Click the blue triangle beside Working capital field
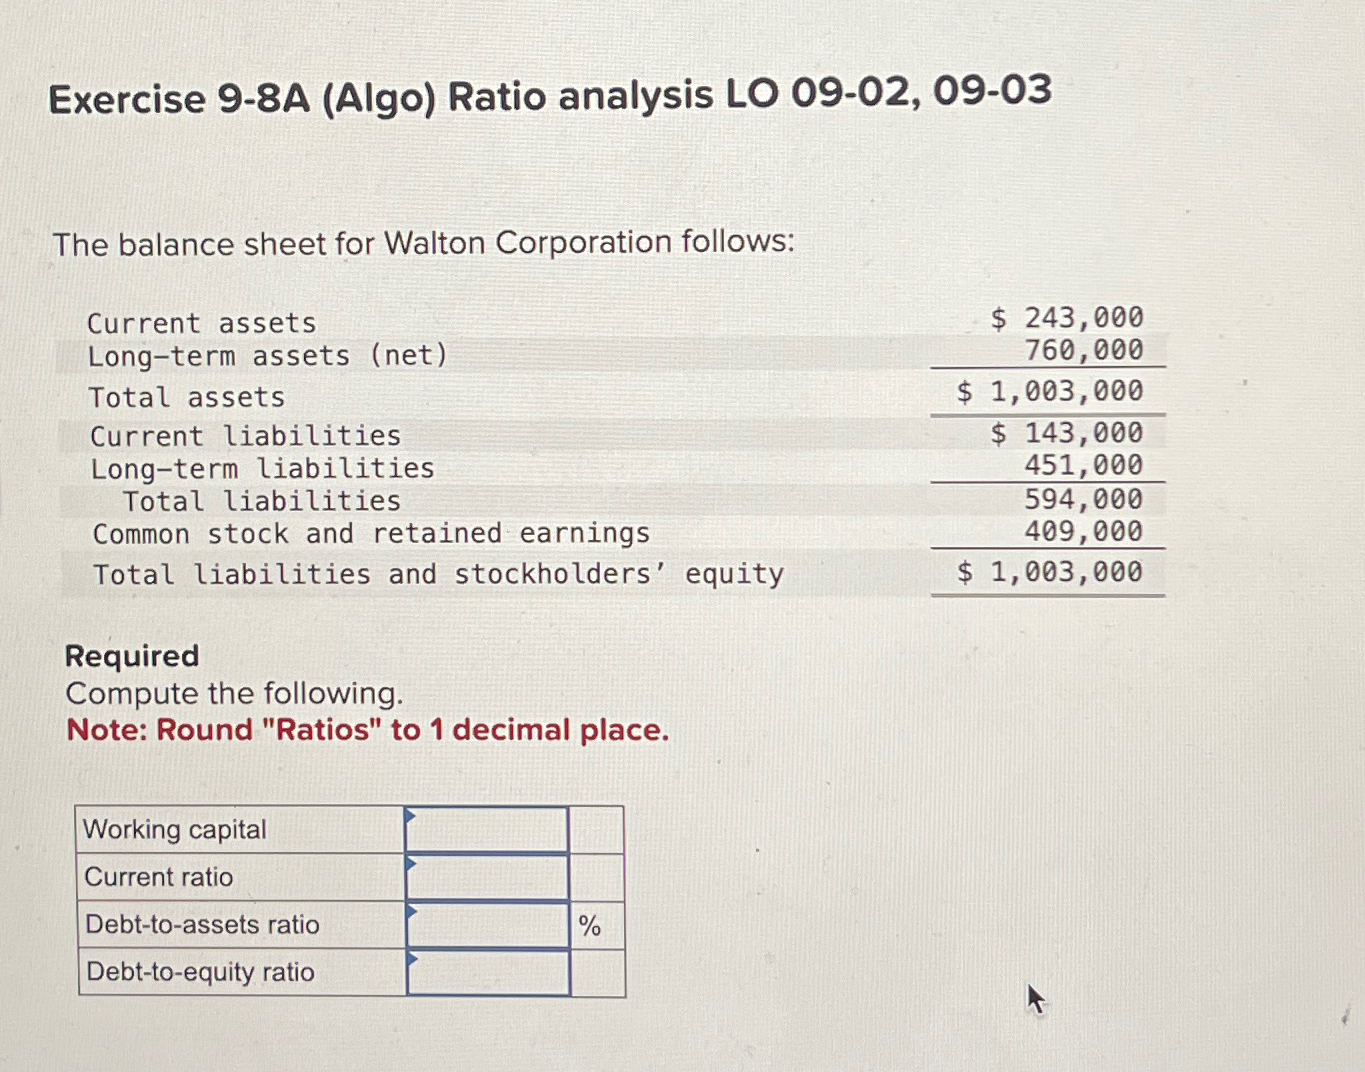The height and width of the screenshot is (1072, 1365). coord(411,817)
